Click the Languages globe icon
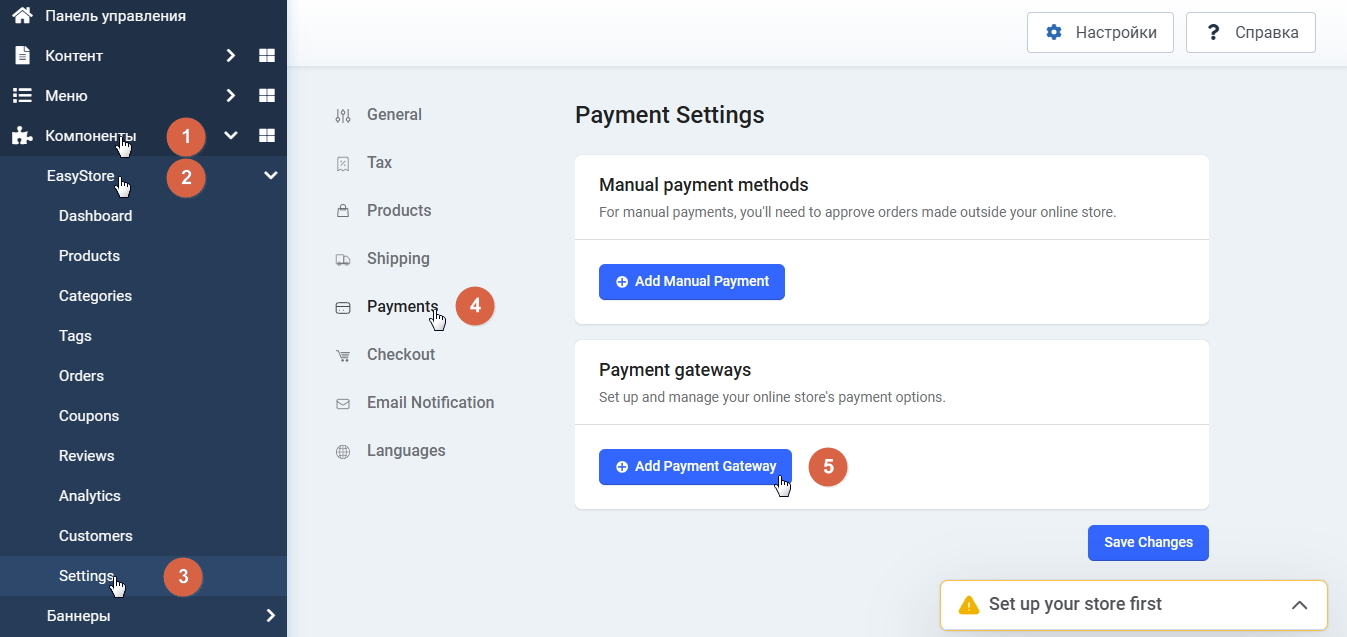The width and height of the screenshot is (1347, 637). [x=343, y=451]
